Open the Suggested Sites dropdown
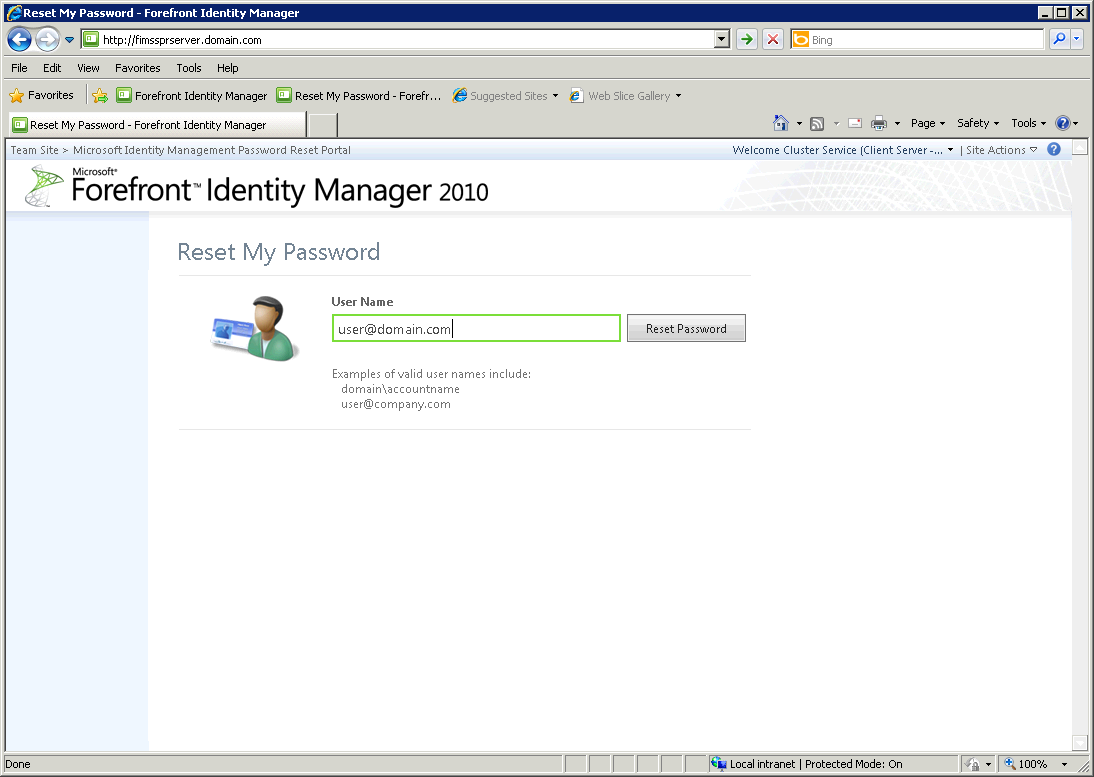Image resolution: width=1094 pixels, height=777 pixels. point(506,96)
